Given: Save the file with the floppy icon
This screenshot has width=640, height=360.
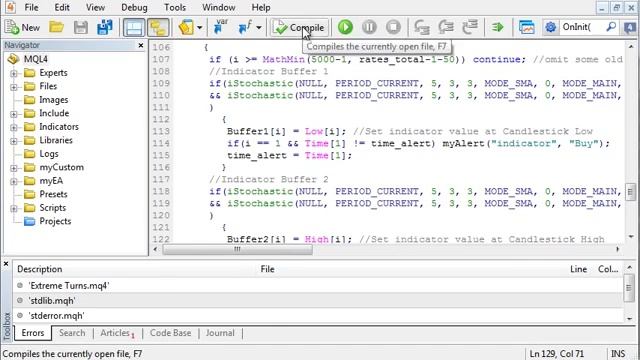Looking at the screenshot, I should coord(80,27).
